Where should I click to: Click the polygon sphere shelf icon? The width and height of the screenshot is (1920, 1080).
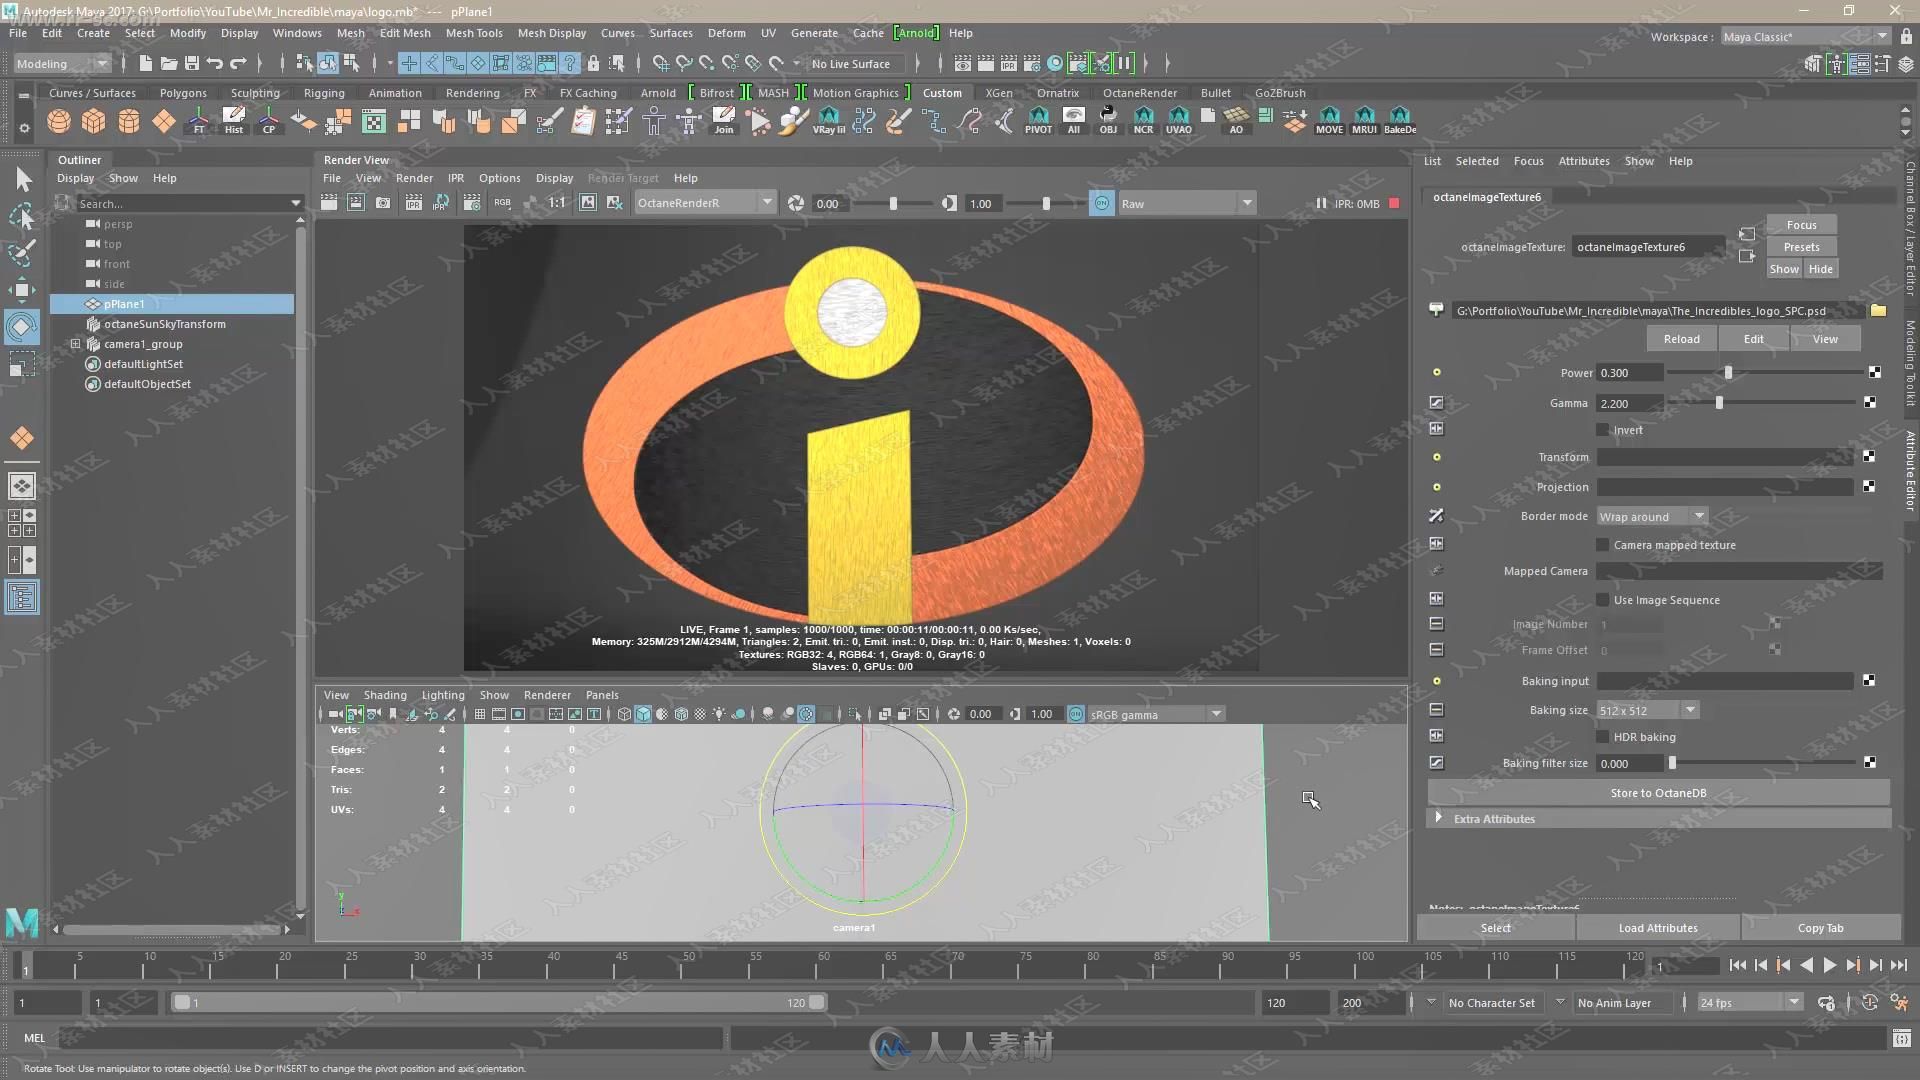[59, 122]
